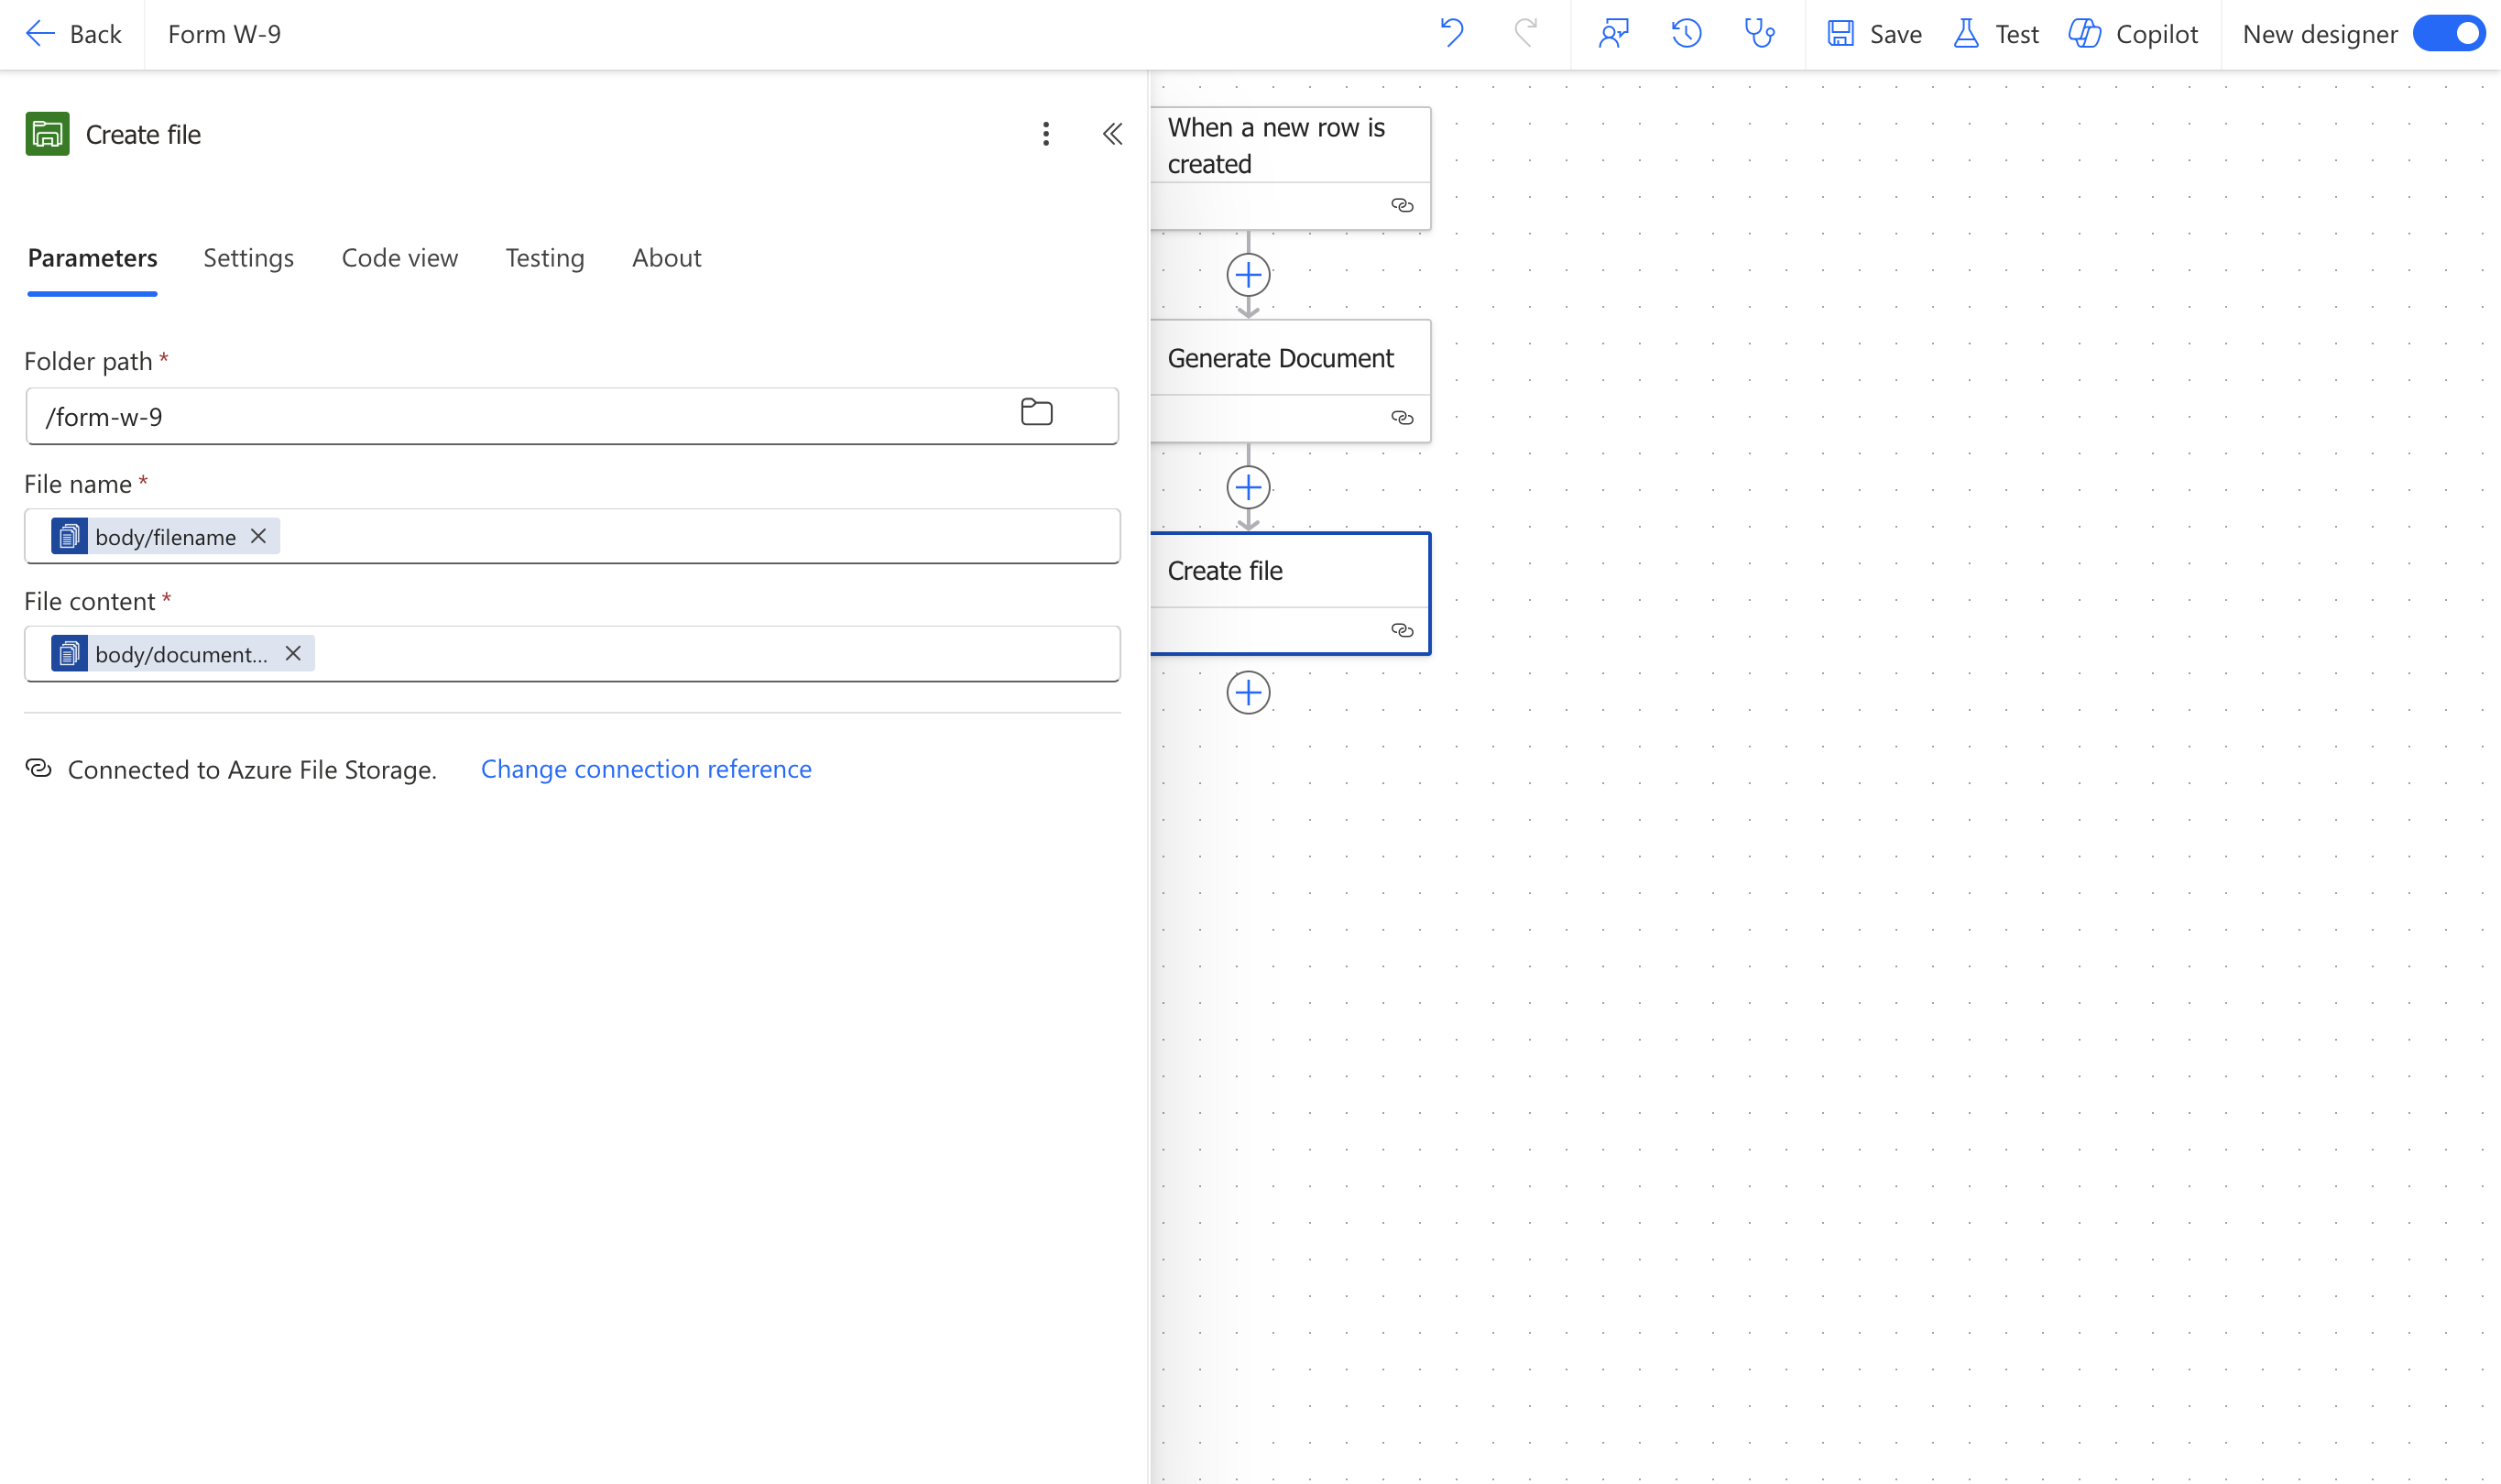This screenshot has height=1484, width=2501.
Task: Open the Testing tab
Action: click(x=544, y=258)
